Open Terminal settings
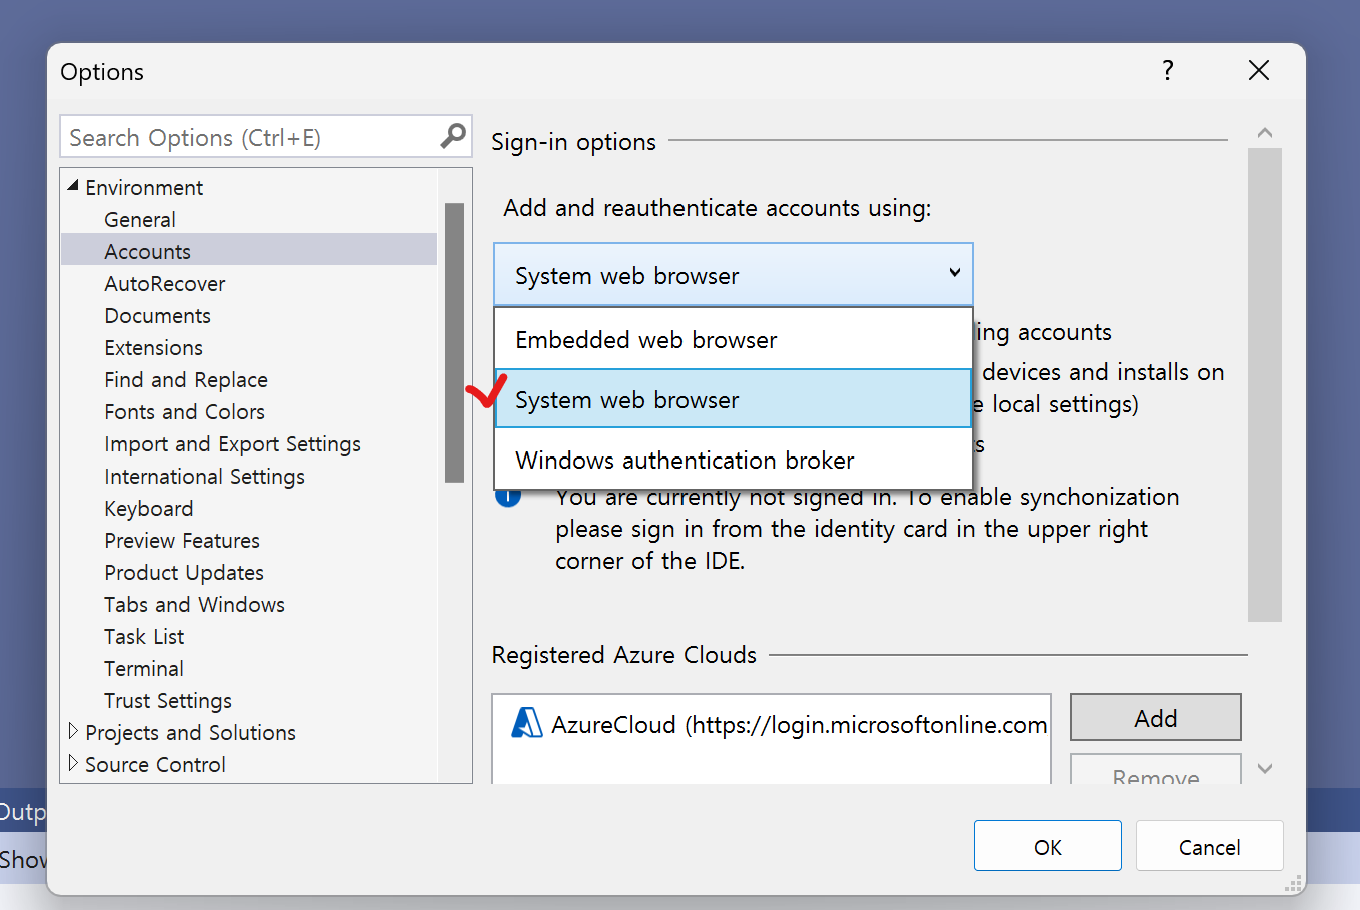Image resolution: width=1360 pixels, height=910 pixels. pyautogui.click(x=144, y=668)
